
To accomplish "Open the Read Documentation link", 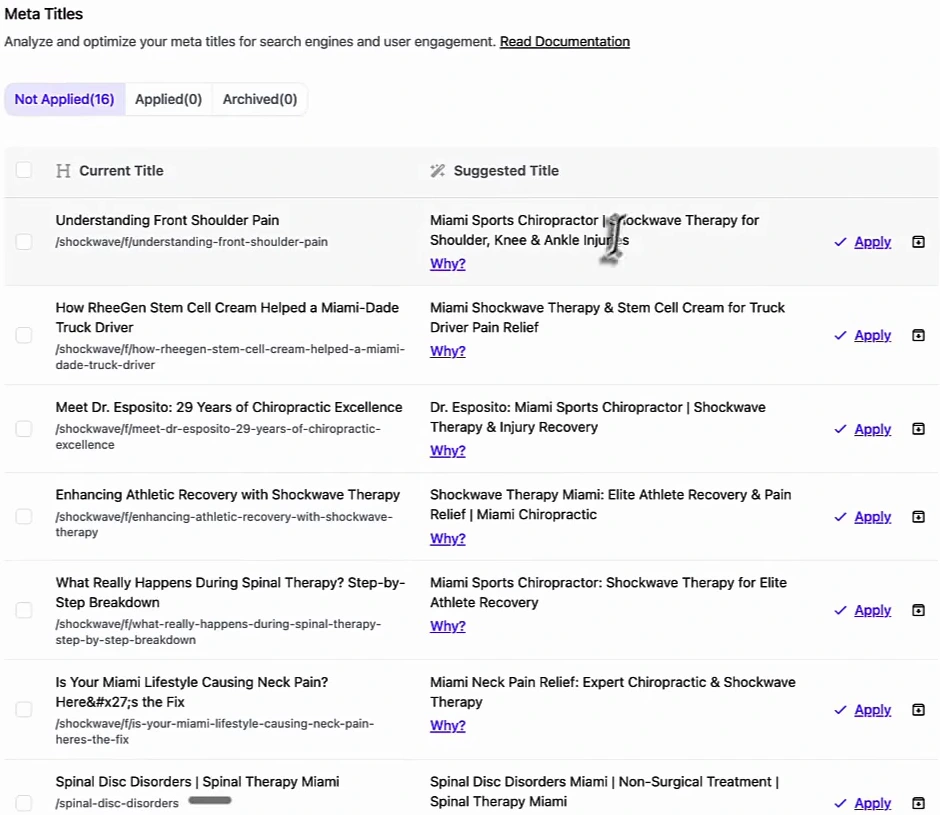I will [565, 41].
